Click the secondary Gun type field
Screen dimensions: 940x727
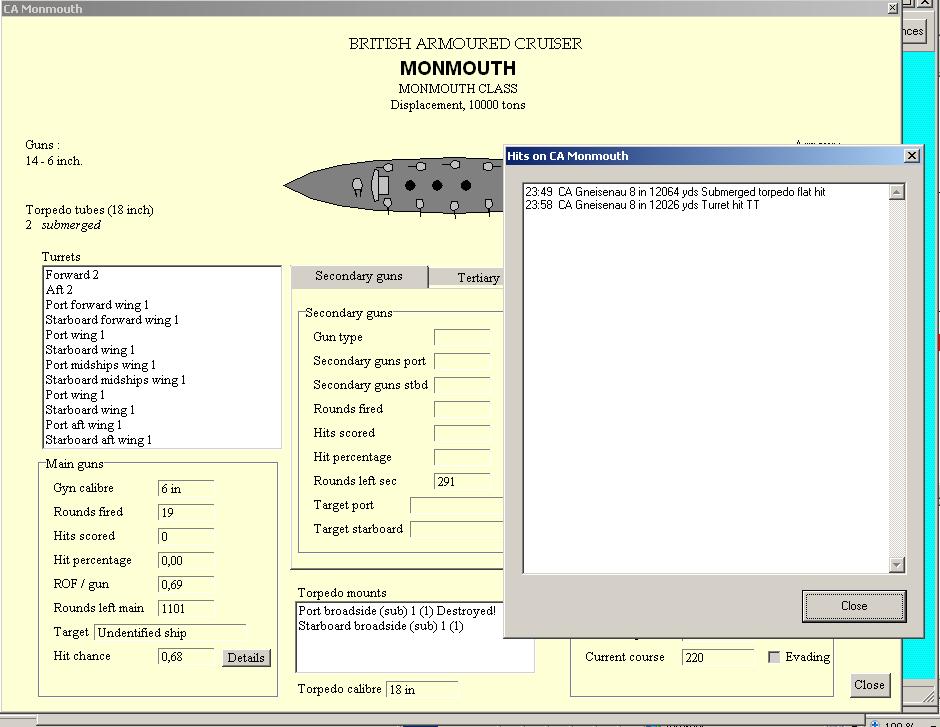[x=462, y=337]
